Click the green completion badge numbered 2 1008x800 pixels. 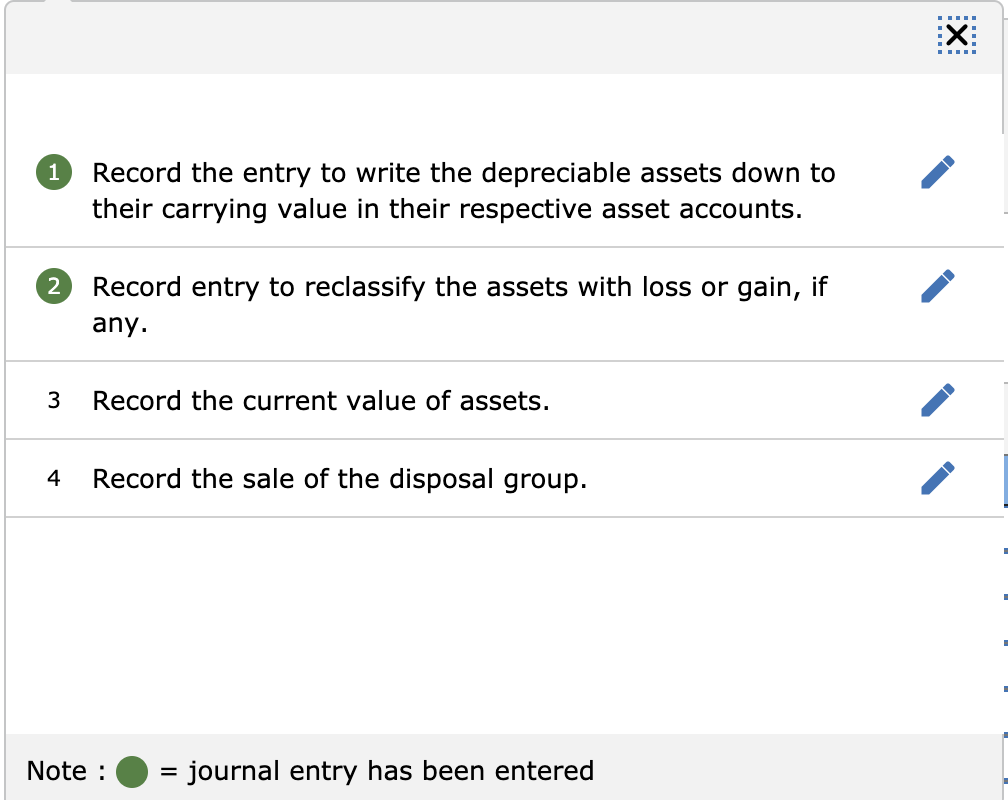click(x=52, y=287)
